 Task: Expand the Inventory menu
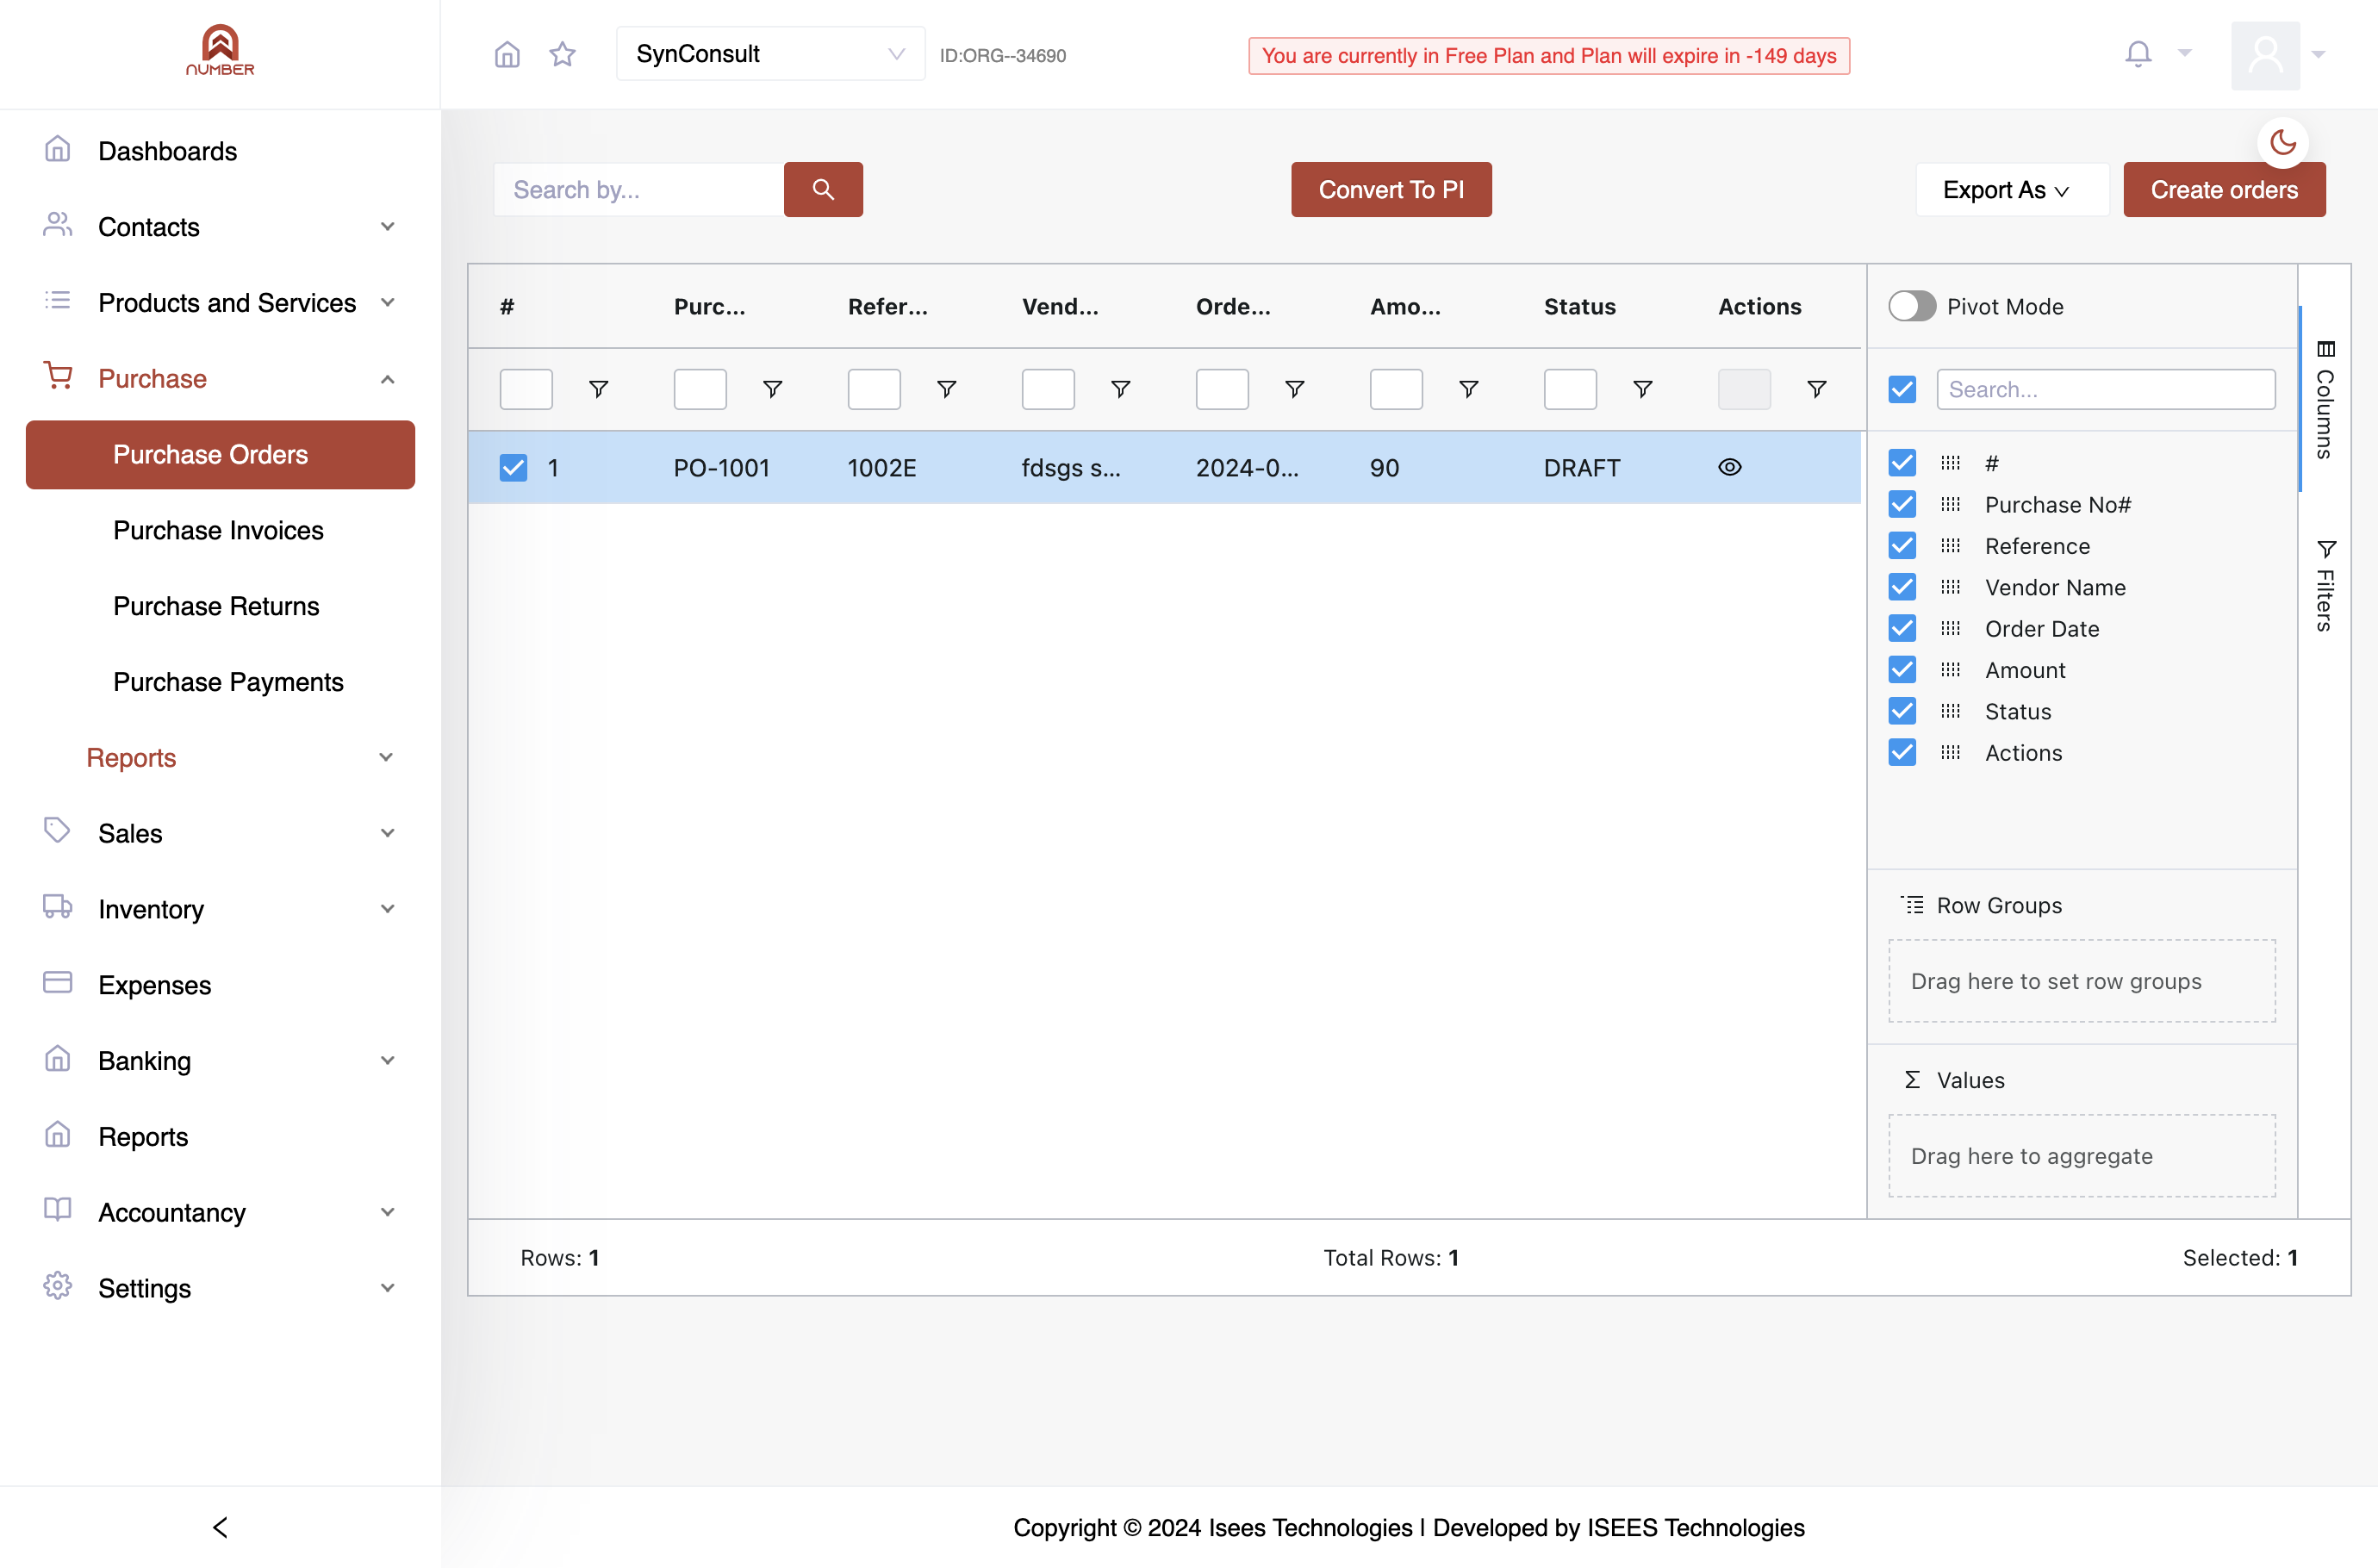220,909
